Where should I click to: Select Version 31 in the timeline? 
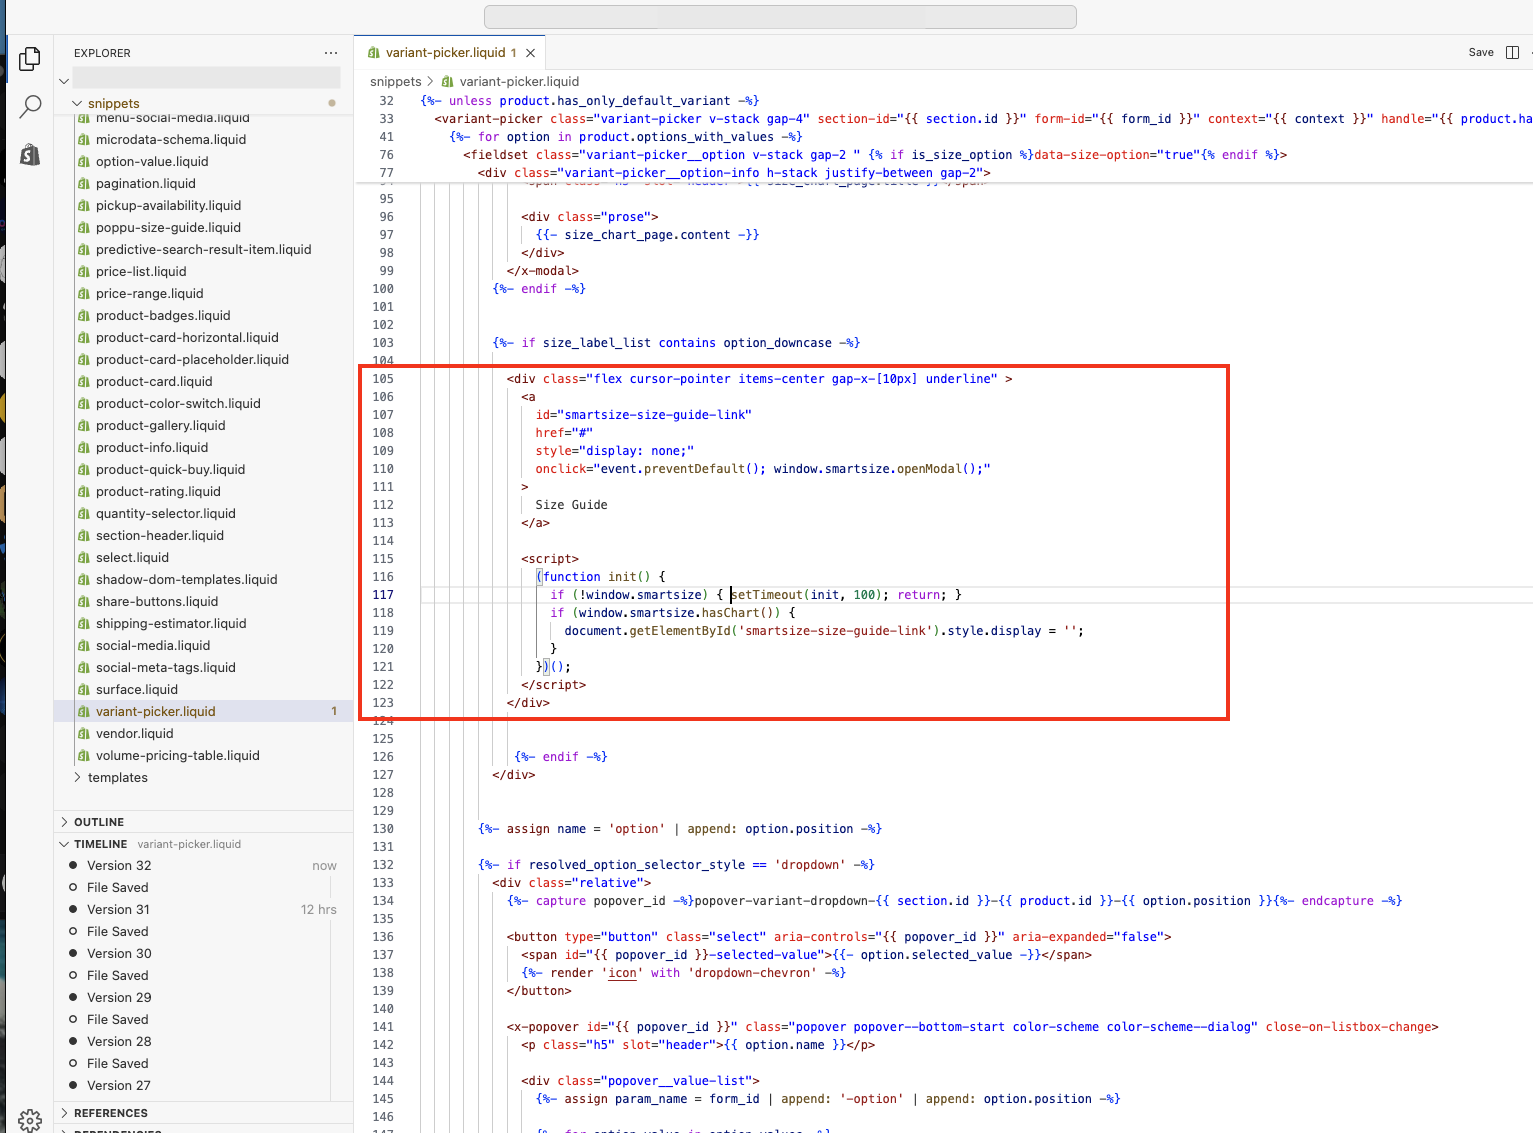118,910
